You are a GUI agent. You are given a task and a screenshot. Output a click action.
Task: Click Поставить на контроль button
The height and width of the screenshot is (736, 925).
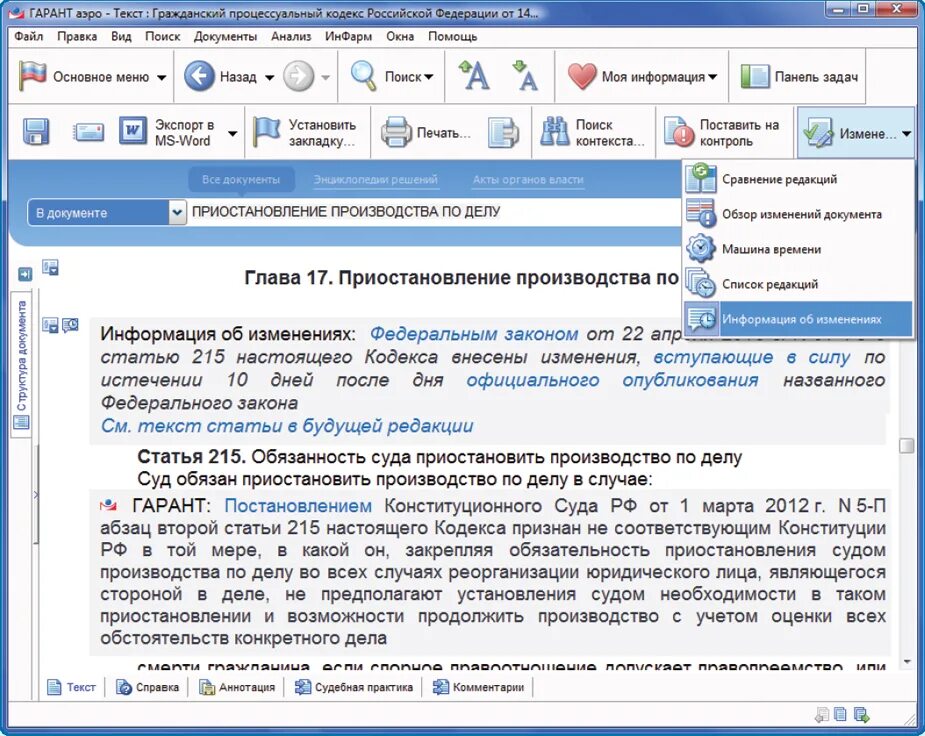(722, 133)
